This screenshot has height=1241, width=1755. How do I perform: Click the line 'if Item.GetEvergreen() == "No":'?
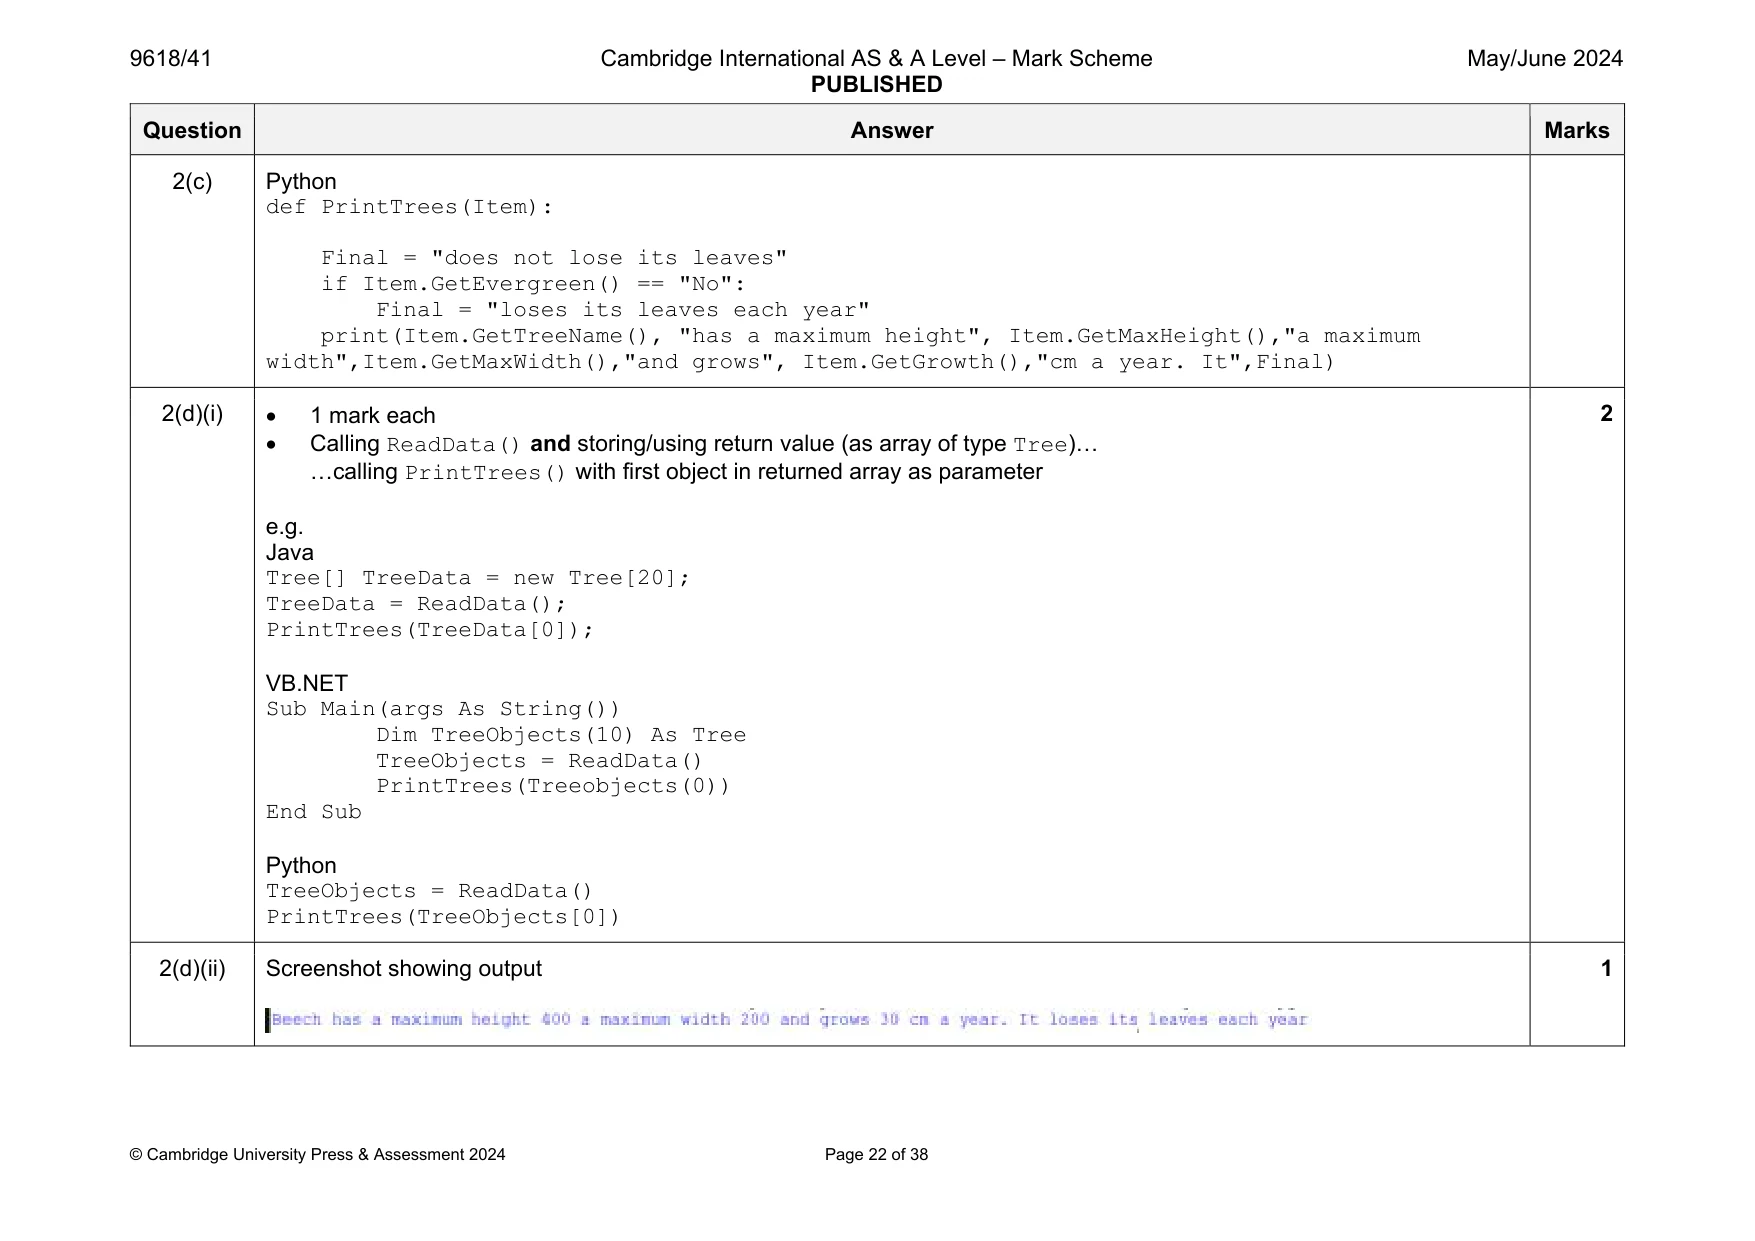click(x=533, y=284)
